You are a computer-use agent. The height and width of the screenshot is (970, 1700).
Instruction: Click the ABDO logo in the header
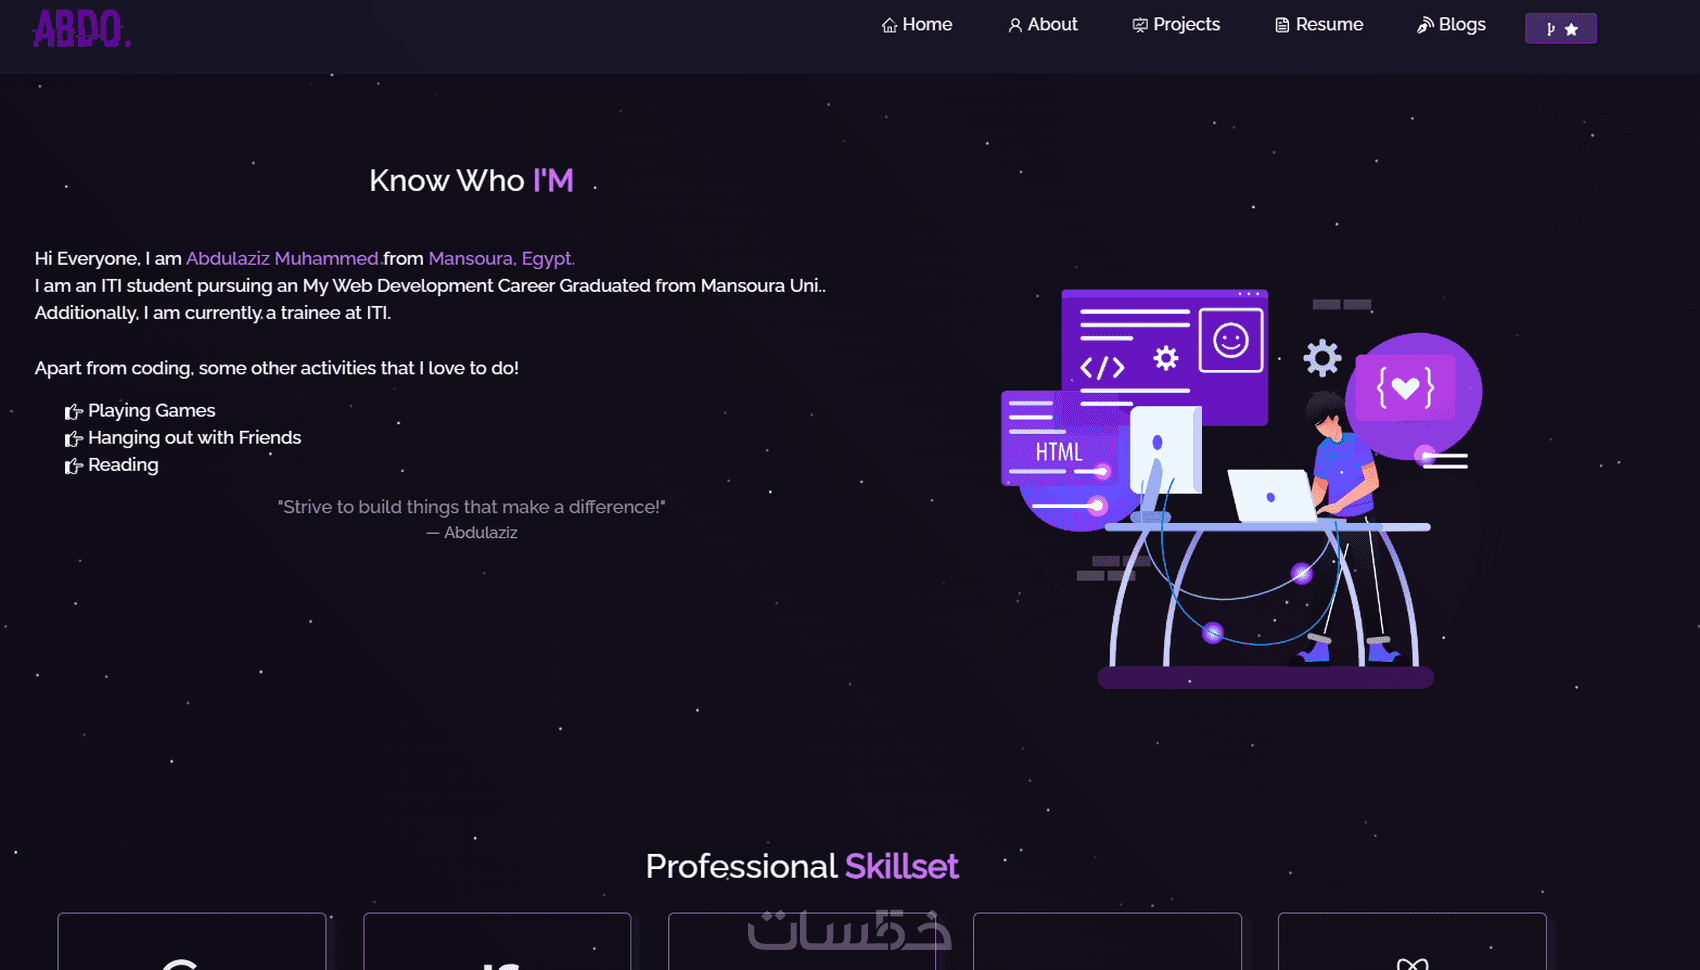click(82, 28)
